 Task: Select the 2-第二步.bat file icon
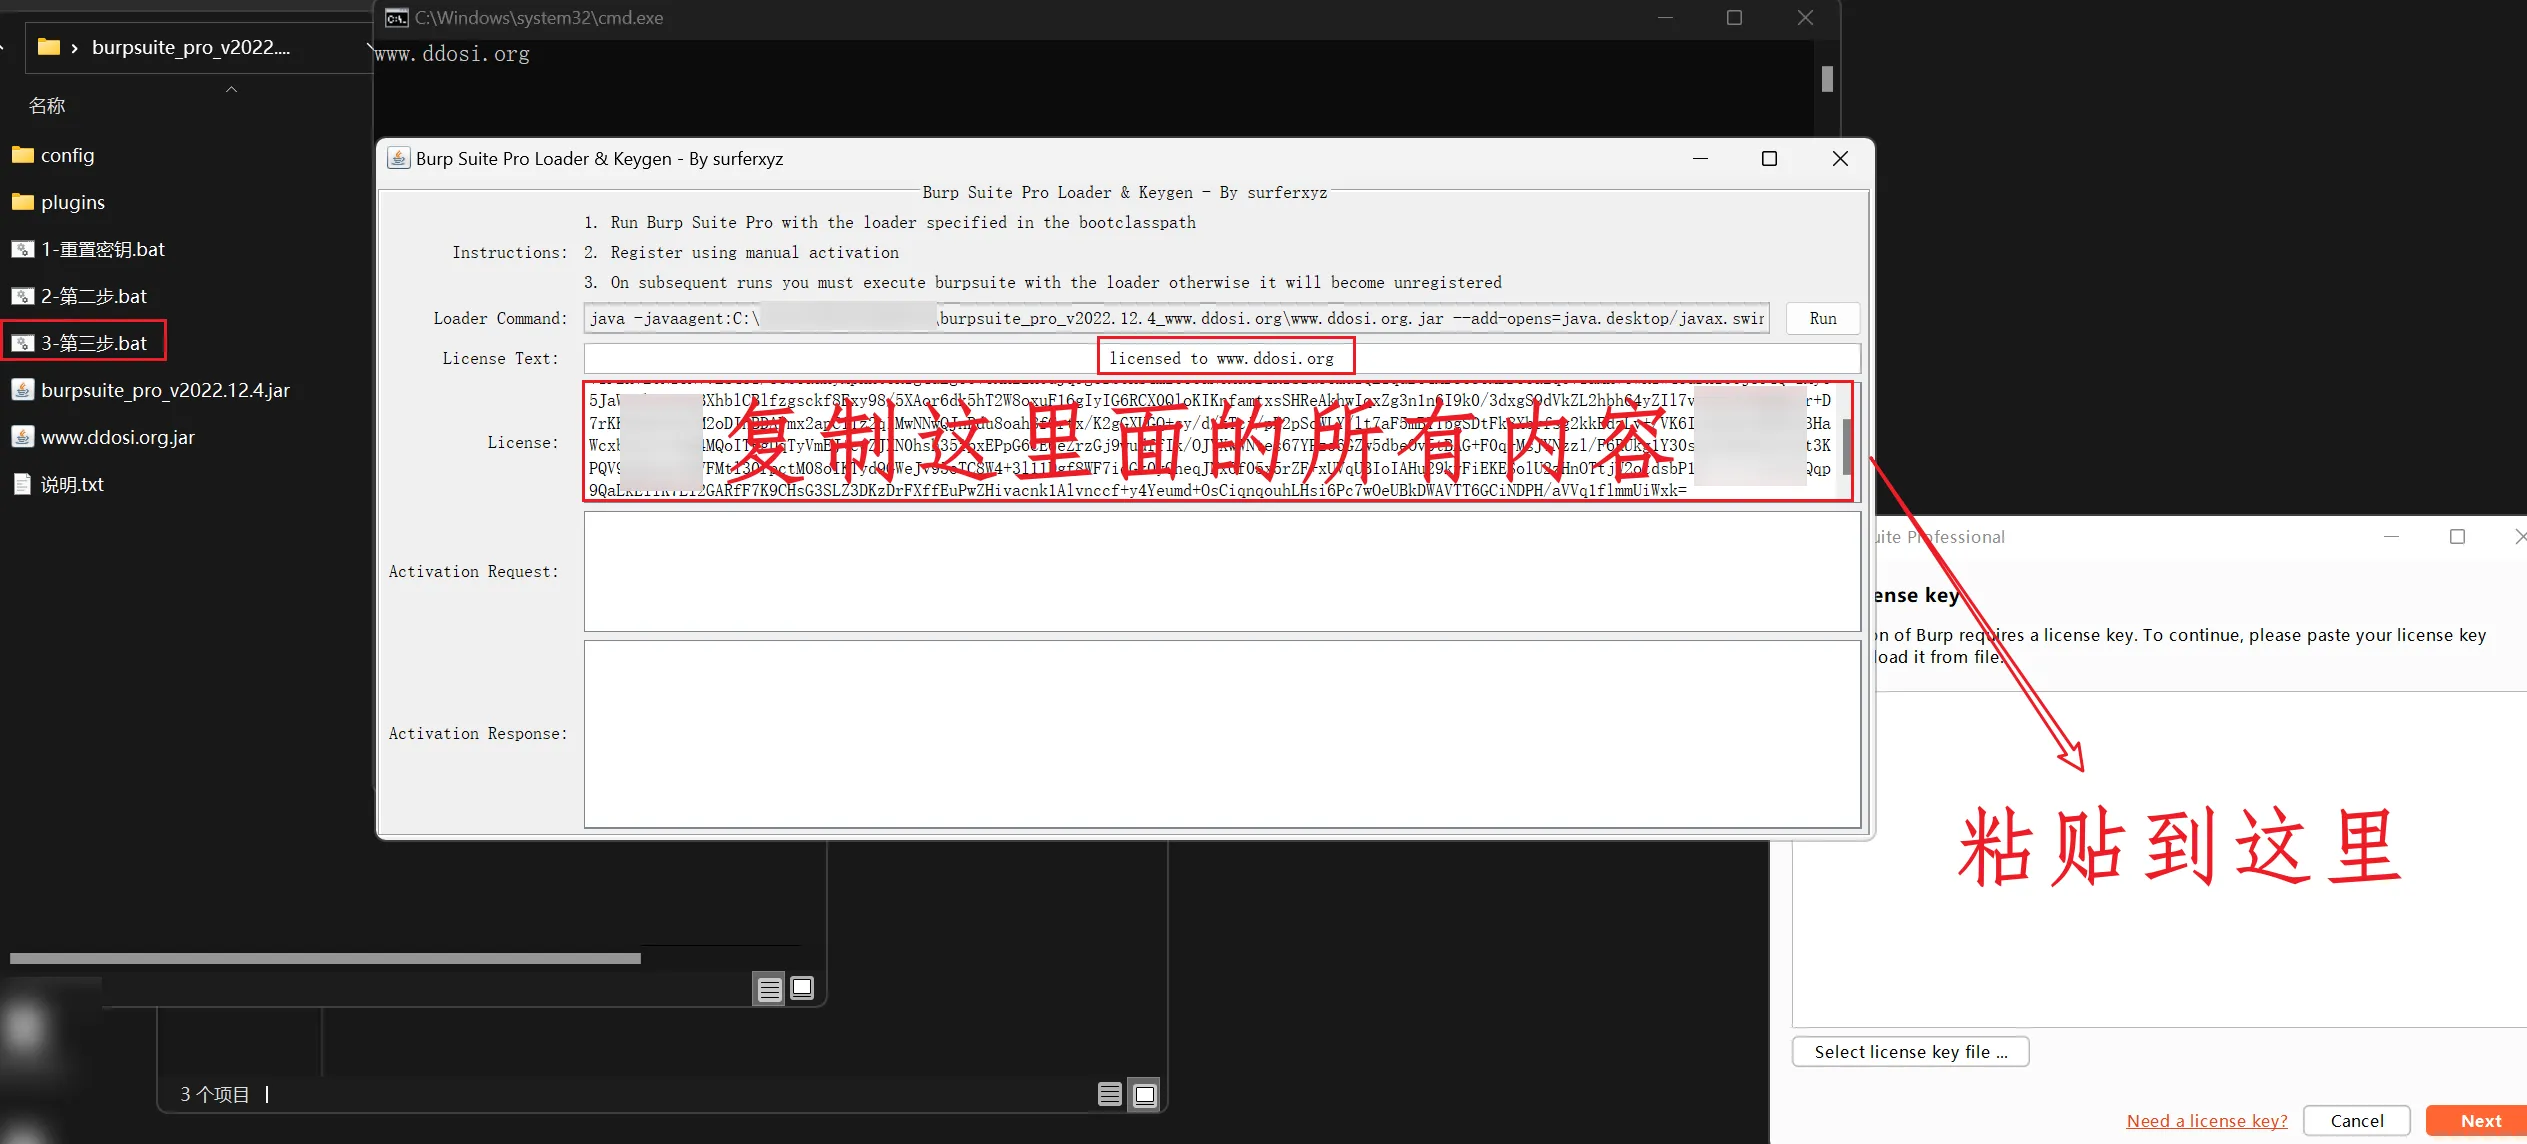pyautogui.click(x=23, y=296)
